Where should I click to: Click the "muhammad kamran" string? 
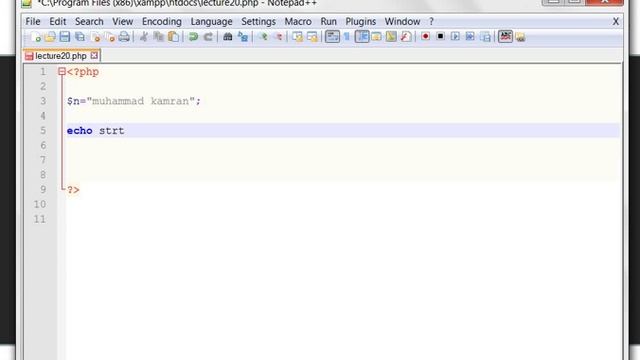pyautogui.click(x=141, y=101)
